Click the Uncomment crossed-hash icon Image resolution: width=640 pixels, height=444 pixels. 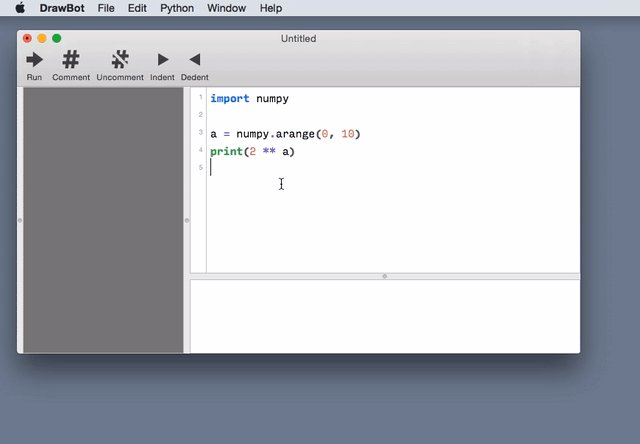point(120,60)
